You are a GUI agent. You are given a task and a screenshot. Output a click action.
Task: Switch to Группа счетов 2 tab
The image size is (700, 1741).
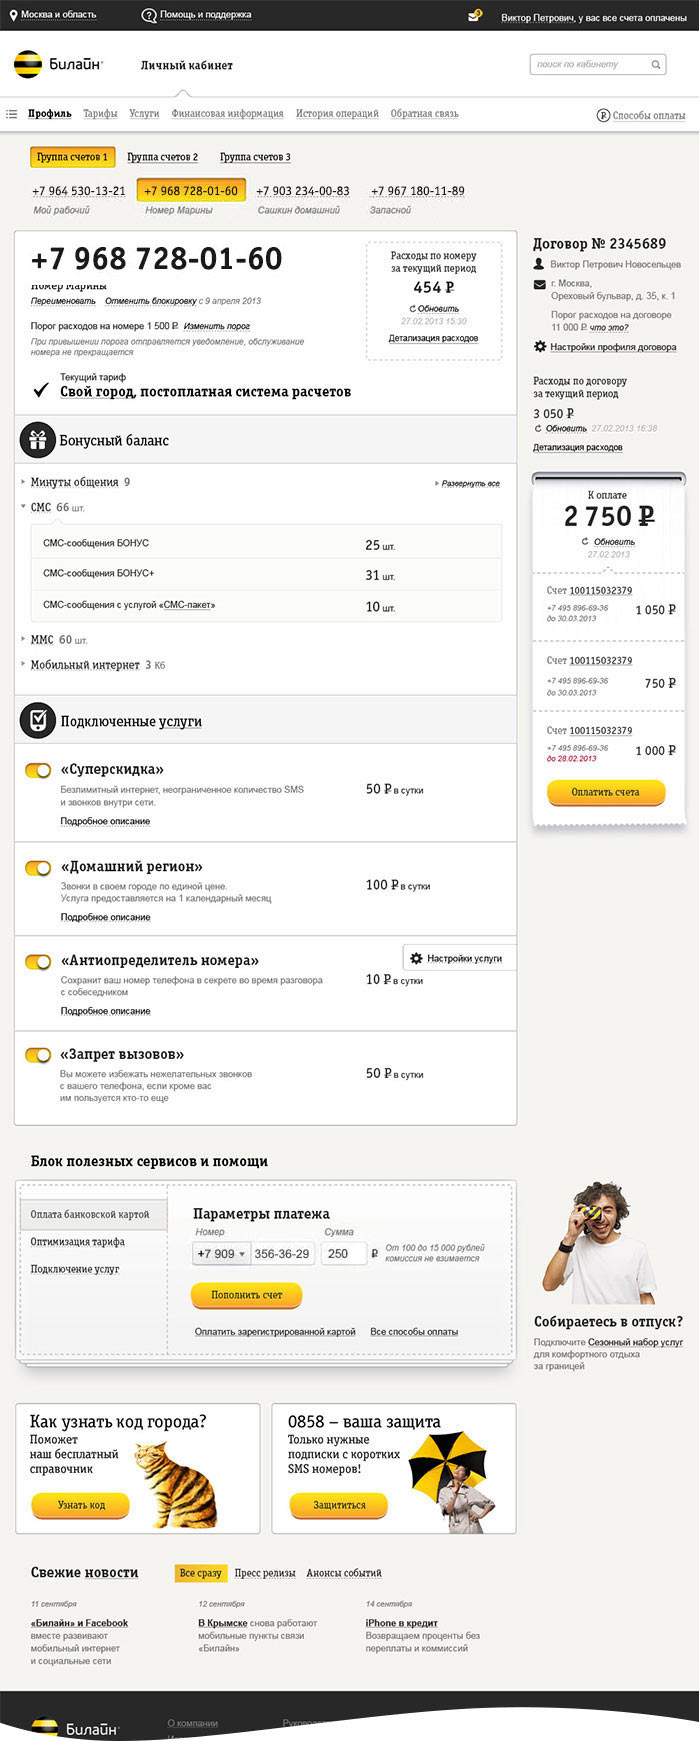point(162,157)
